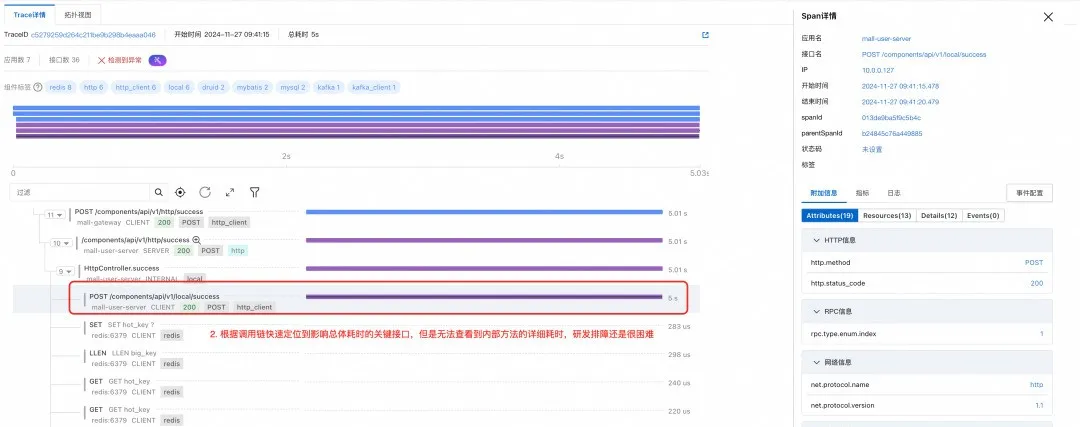The image size is (1080, 427).
Task: Click the parentSpanId b24845c76a449885 link
Action: (892, 134)
